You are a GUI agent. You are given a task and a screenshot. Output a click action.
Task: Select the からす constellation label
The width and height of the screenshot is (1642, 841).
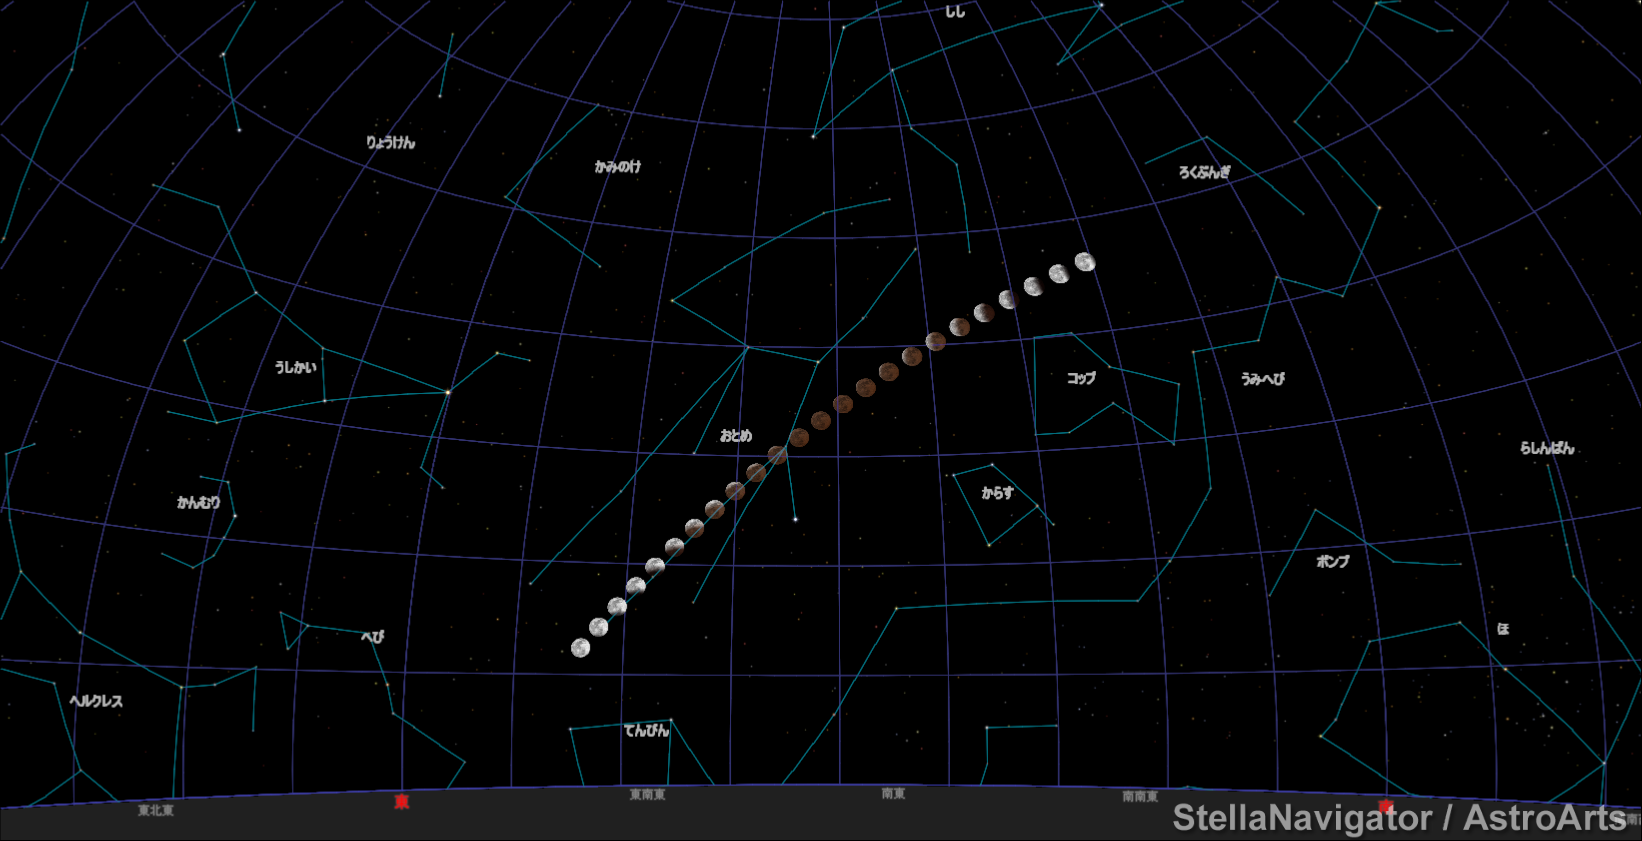pos(997,493)
